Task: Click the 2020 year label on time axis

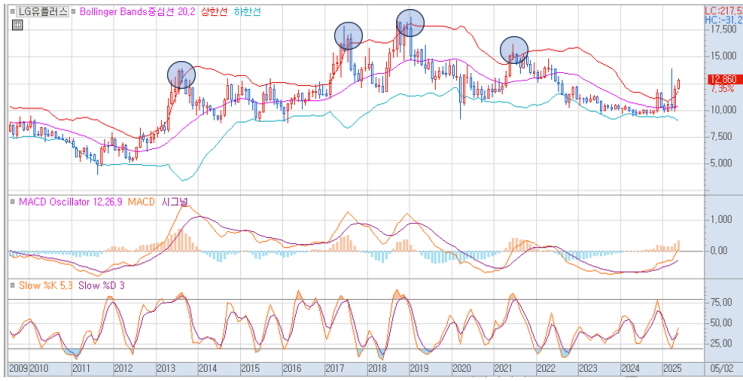Action: 461,368
